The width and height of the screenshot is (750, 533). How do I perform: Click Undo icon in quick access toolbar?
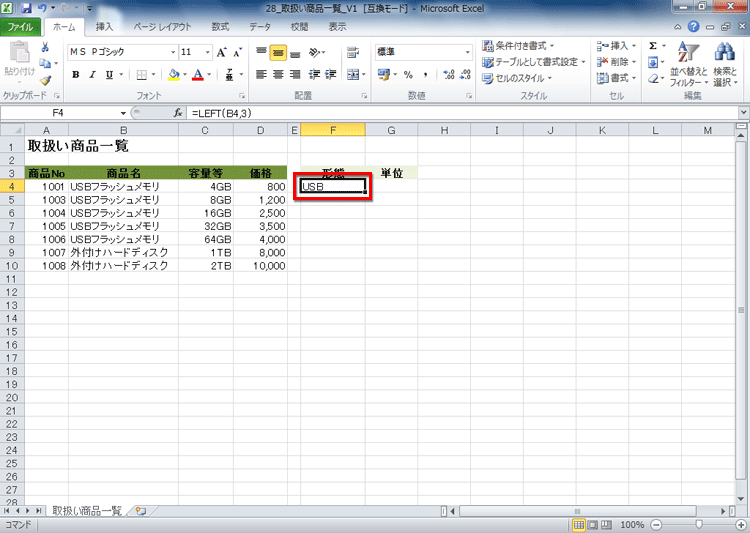coord(42,8)
